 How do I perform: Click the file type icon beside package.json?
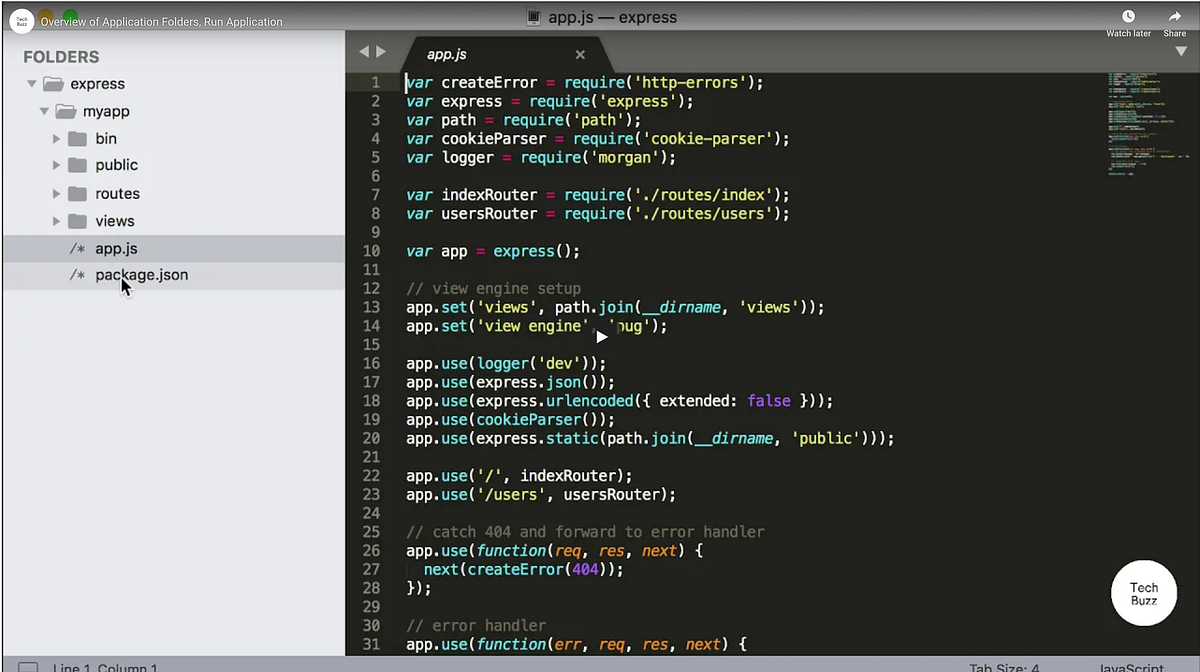[77, 276]
